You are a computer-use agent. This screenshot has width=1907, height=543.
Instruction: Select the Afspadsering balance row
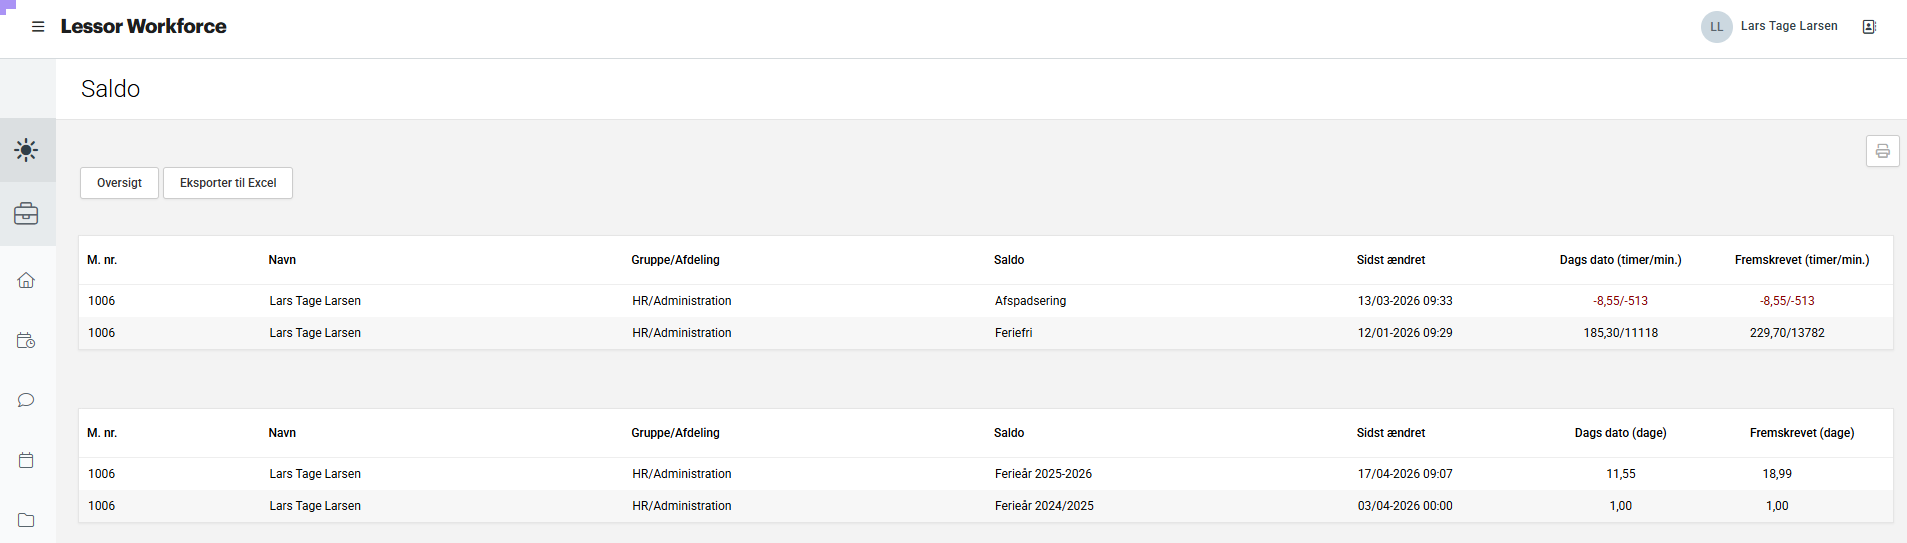1030,301
